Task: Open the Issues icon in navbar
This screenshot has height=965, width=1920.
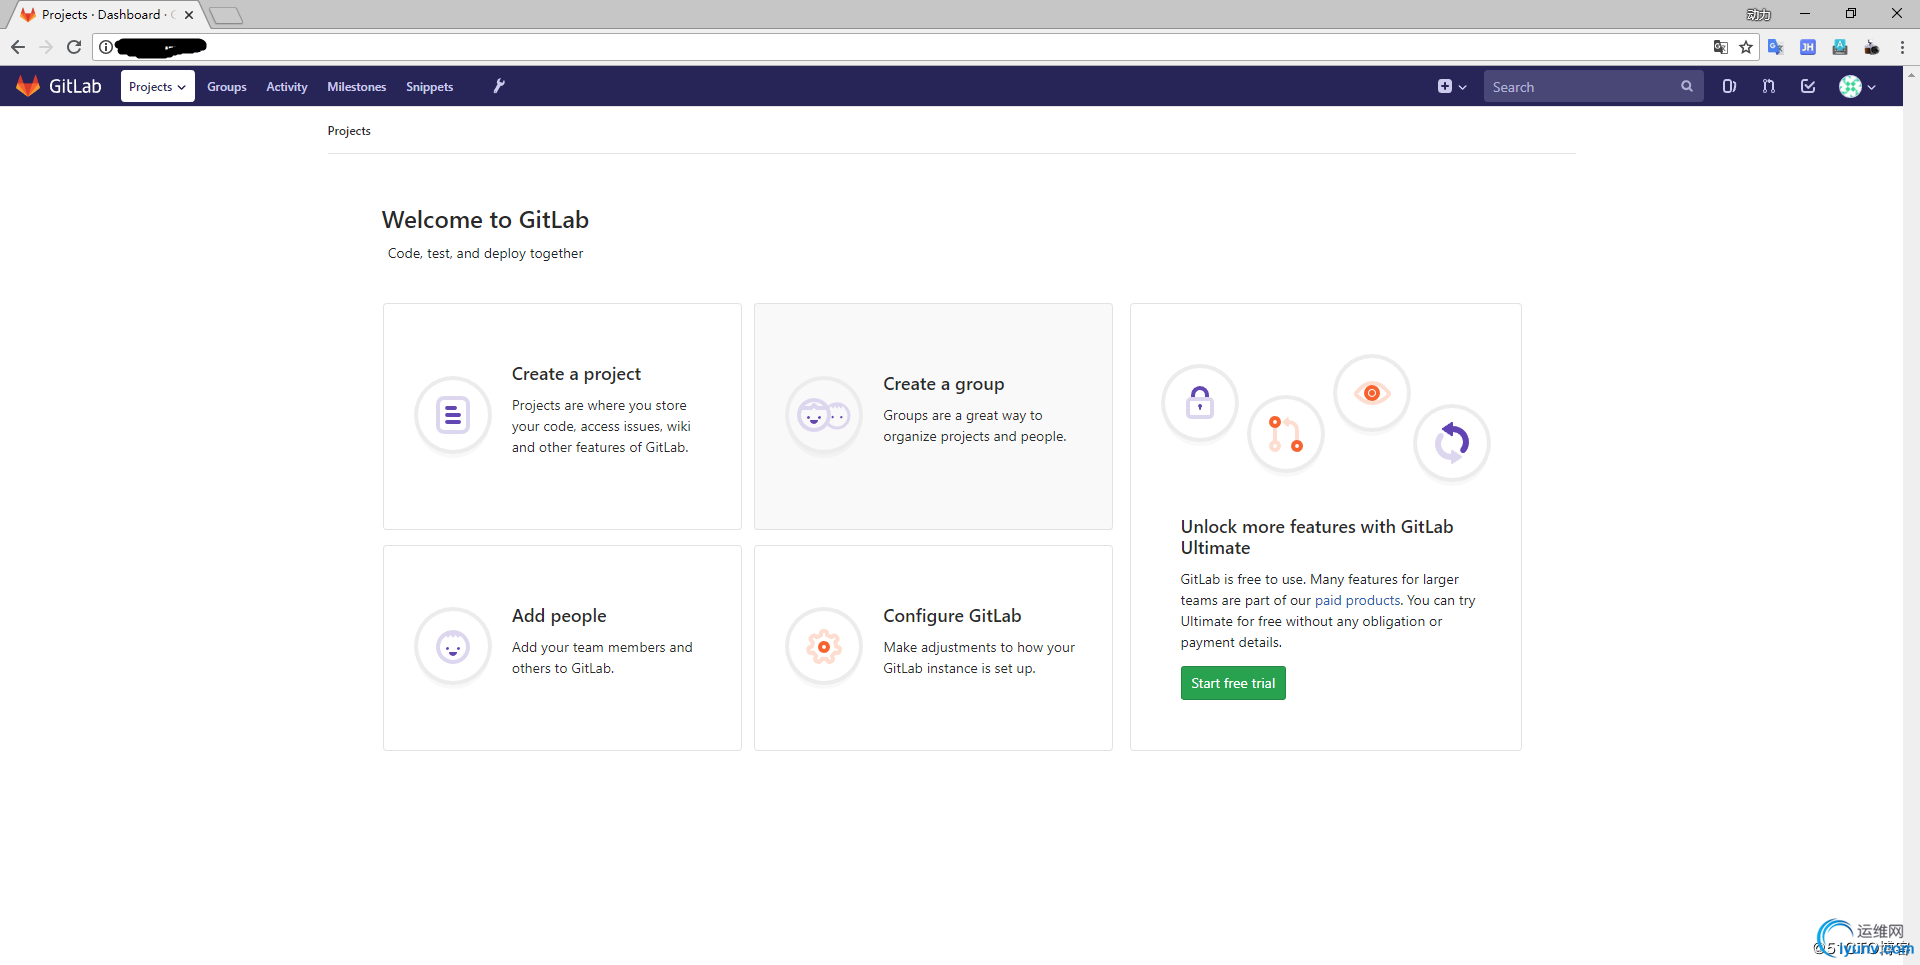Action: 1729,87
